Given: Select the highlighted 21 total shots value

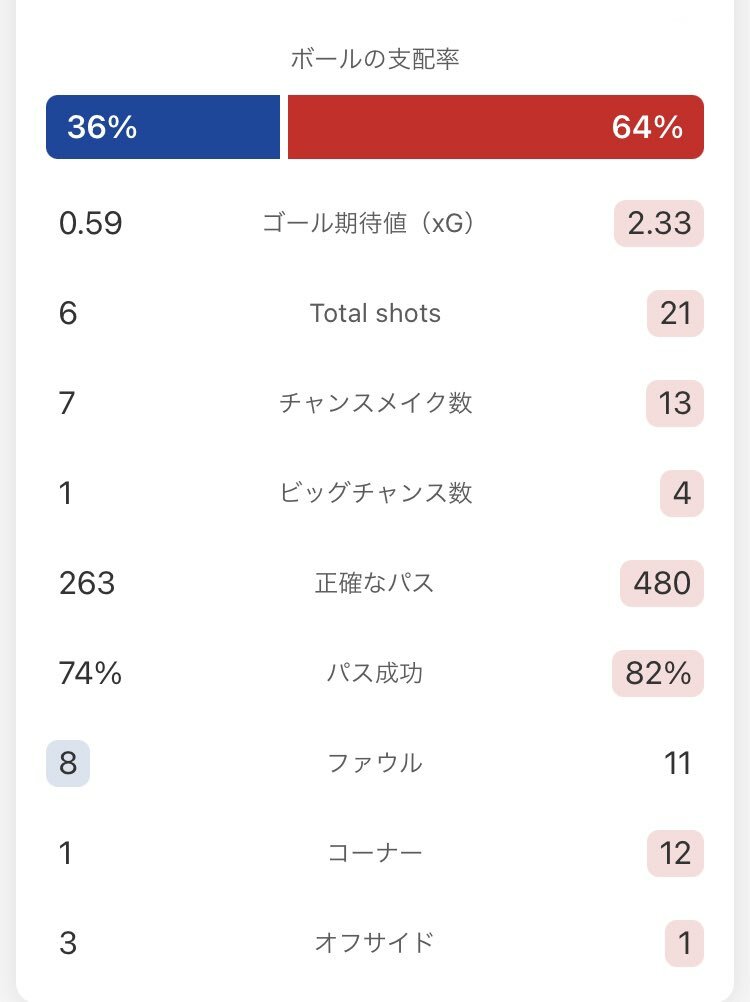Looking at the screenshot, I should [675, 313].
